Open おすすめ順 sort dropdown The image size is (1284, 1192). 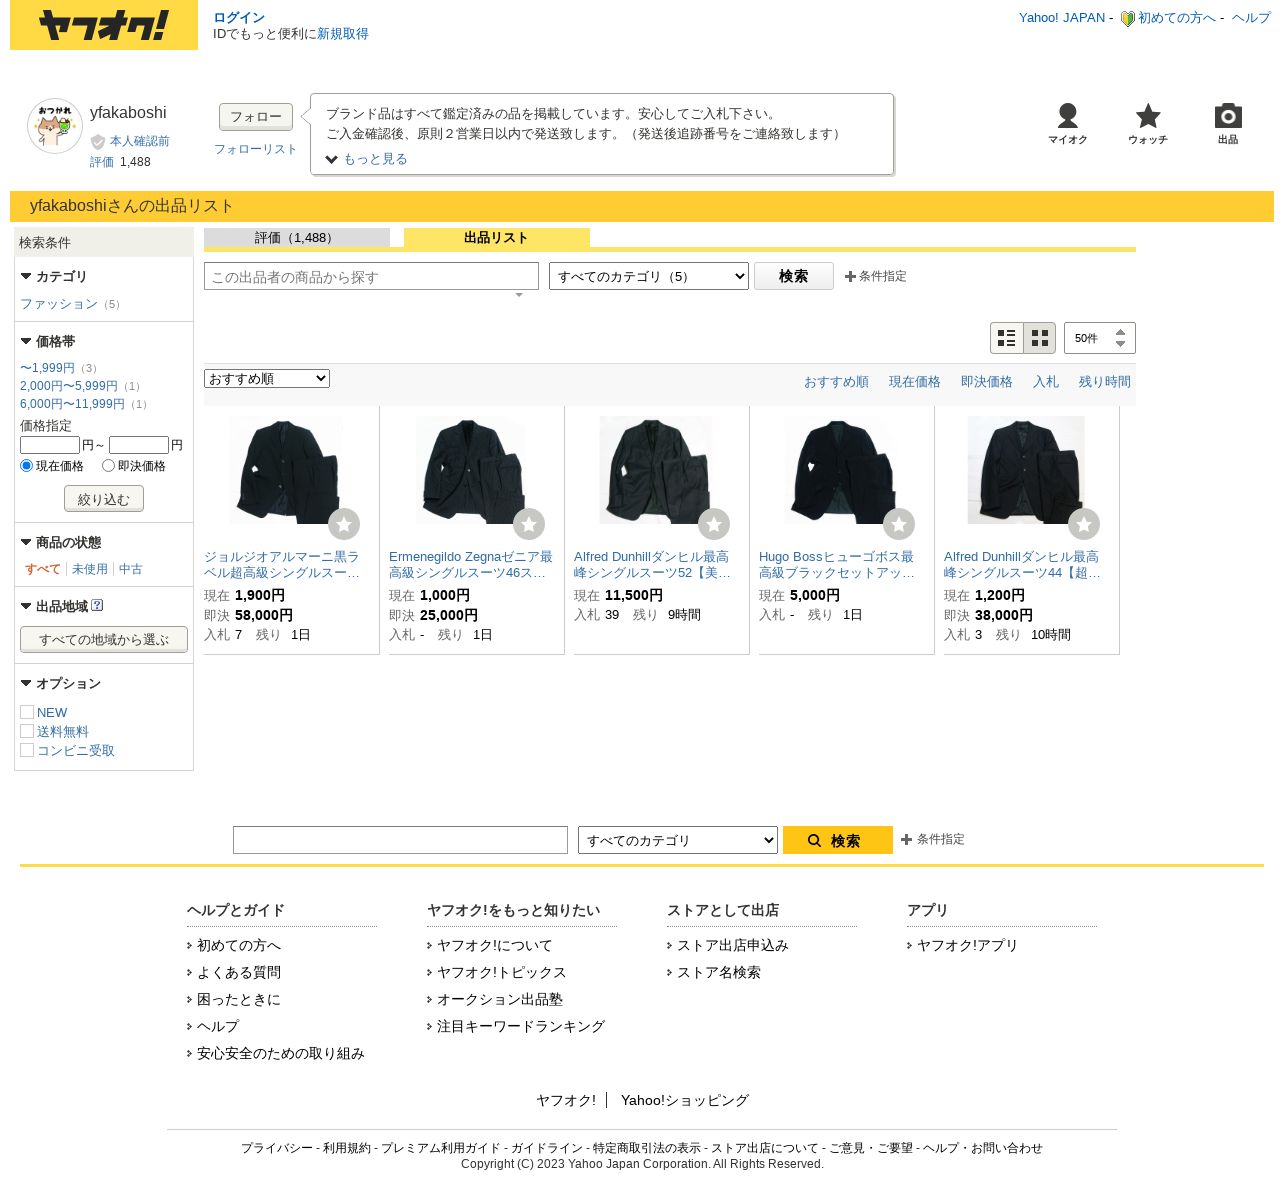coord(267,379)
